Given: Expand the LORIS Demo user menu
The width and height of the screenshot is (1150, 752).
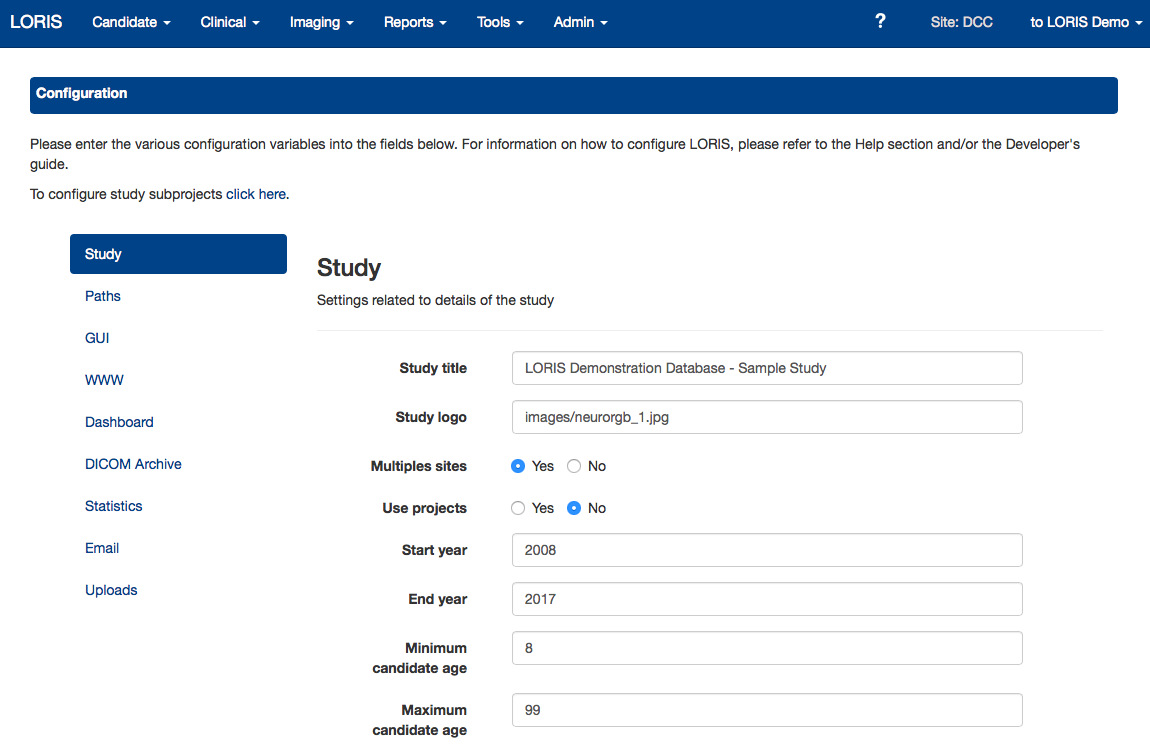Looking at the screenshot, I should [1085, 22].
